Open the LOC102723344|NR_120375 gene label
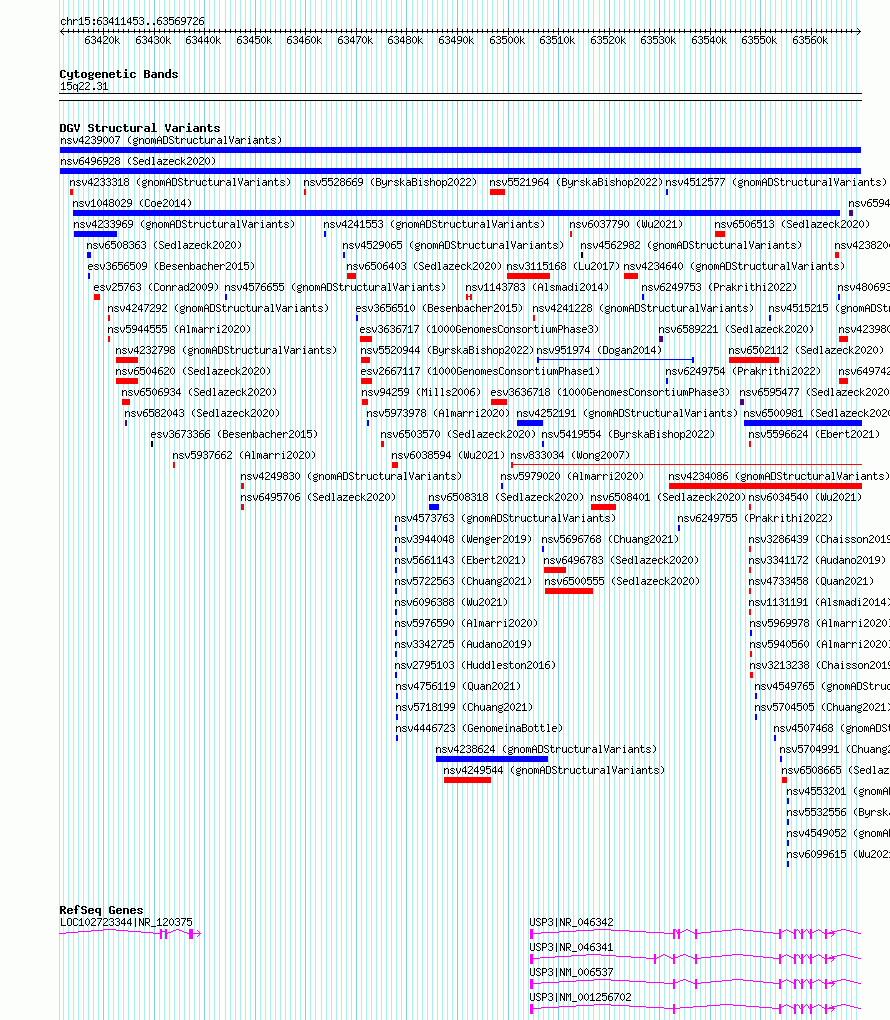This screenshot has height=1020, width=890. click(126, 922)
